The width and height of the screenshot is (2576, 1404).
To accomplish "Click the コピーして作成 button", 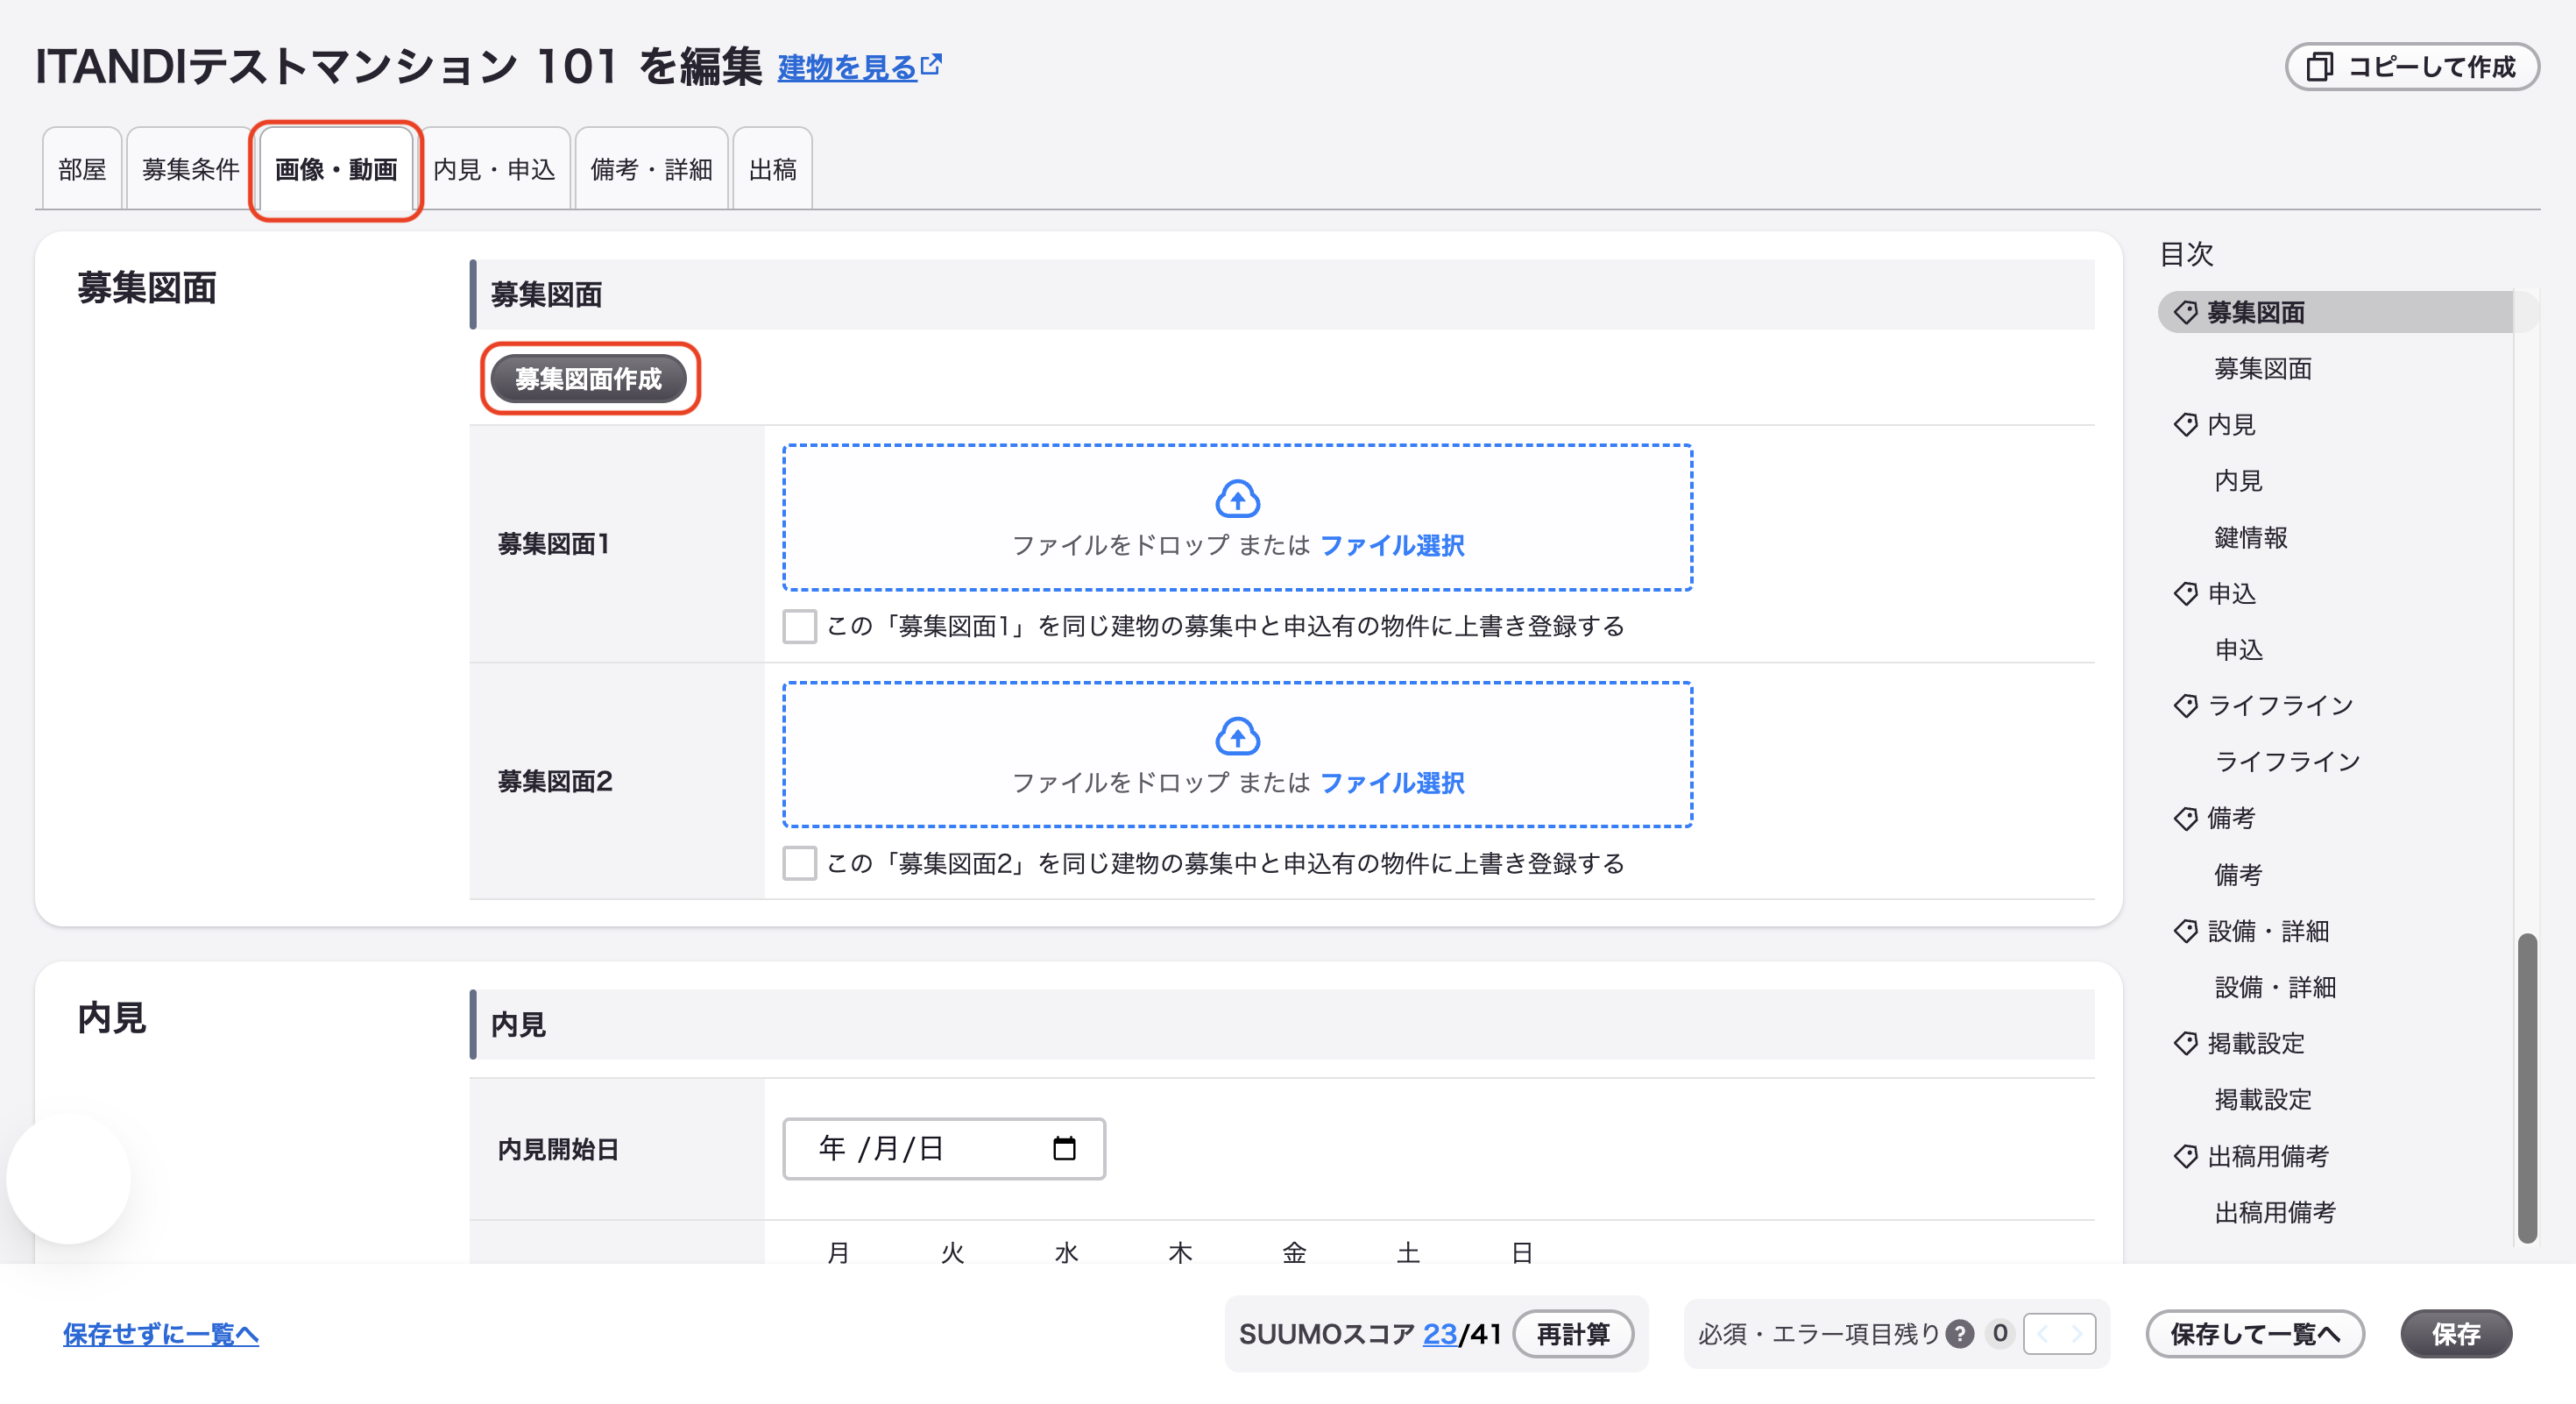I will click(x=2412, y=67).
